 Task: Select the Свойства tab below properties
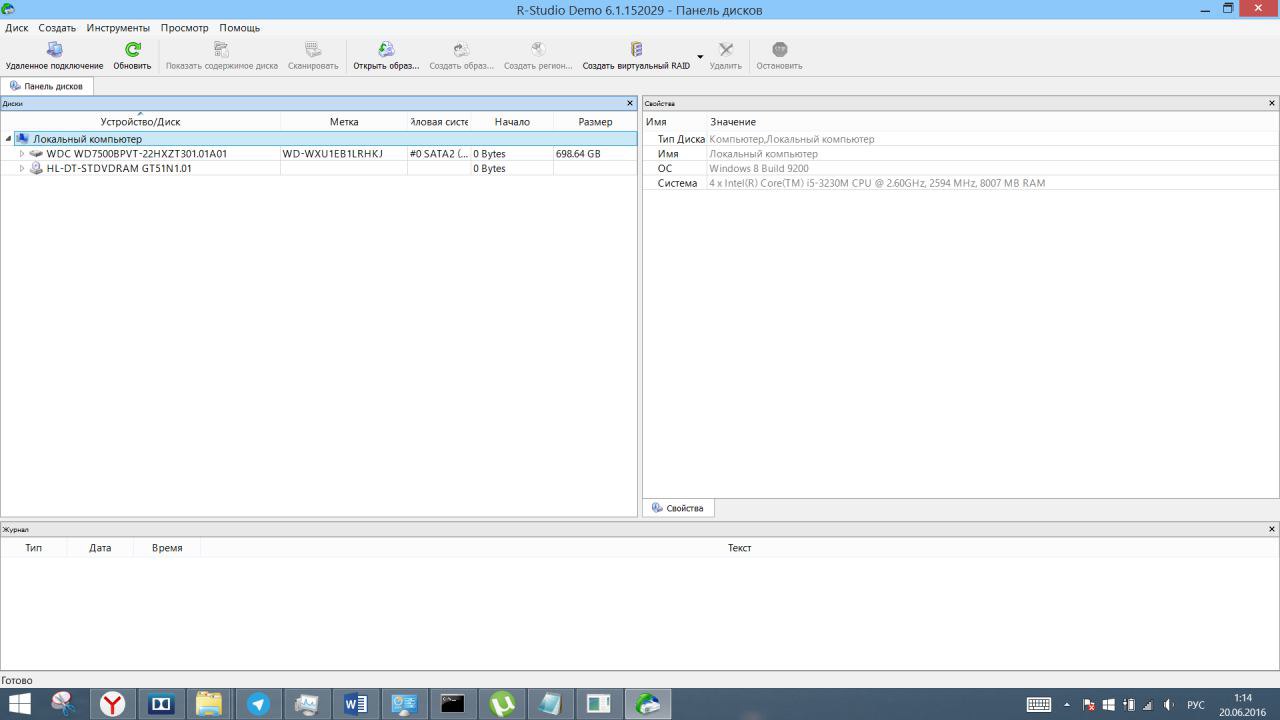[x=678, y=508]
